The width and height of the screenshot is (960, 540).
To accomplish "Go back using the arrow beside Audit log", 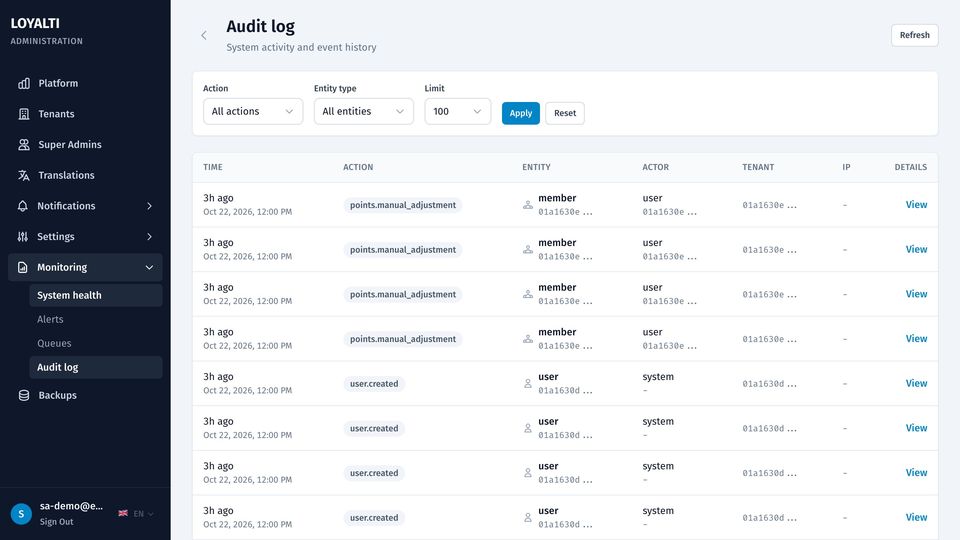I will [x=204, y=36].
